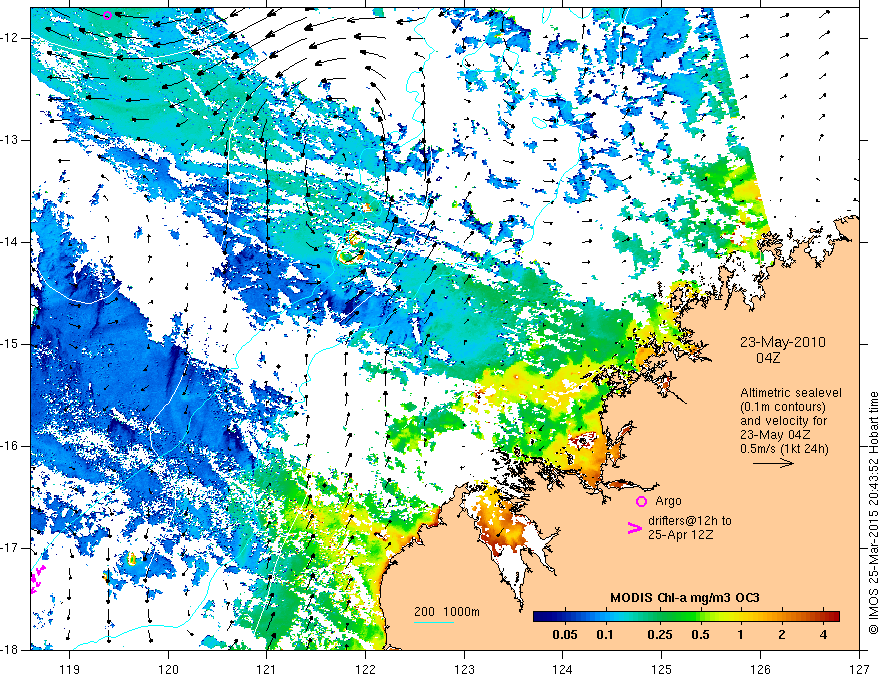The width and height of the screenshot is (880, 680).
Task: Select the 'MODIS Chl-a mg/m3 OC3' colorbar title
Action: (685, 598)
